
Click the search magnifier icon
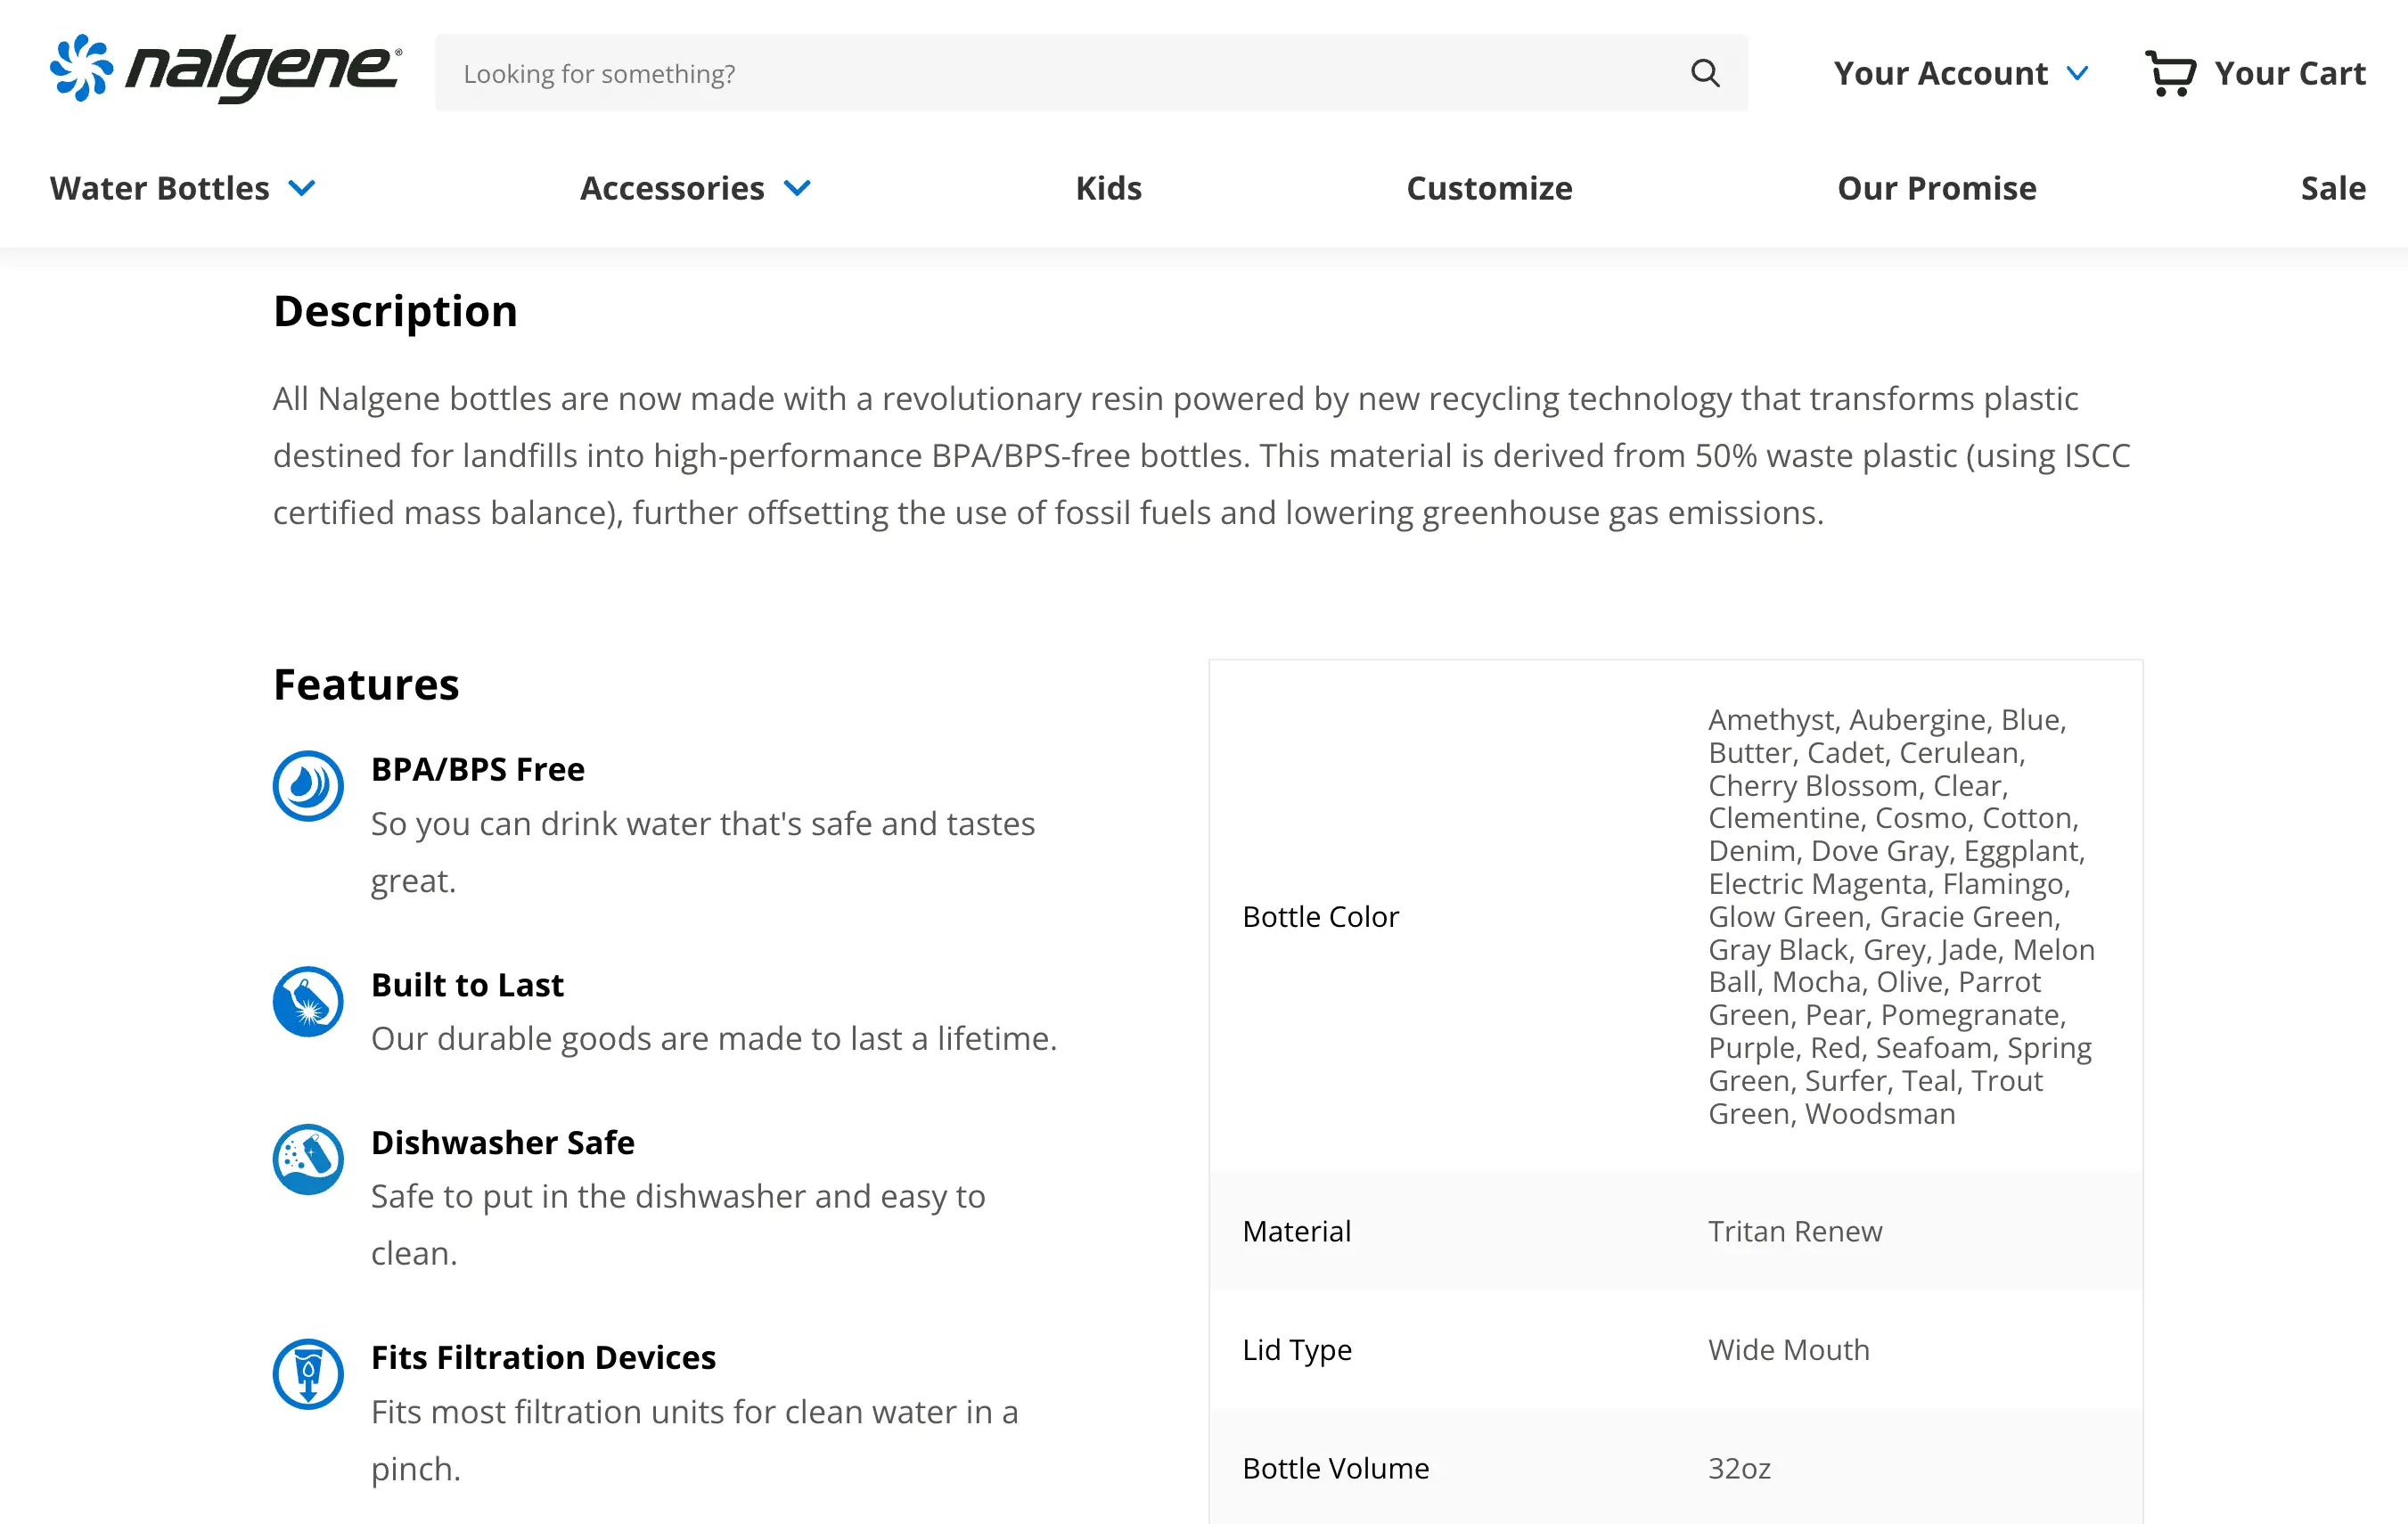(1702, 72)
